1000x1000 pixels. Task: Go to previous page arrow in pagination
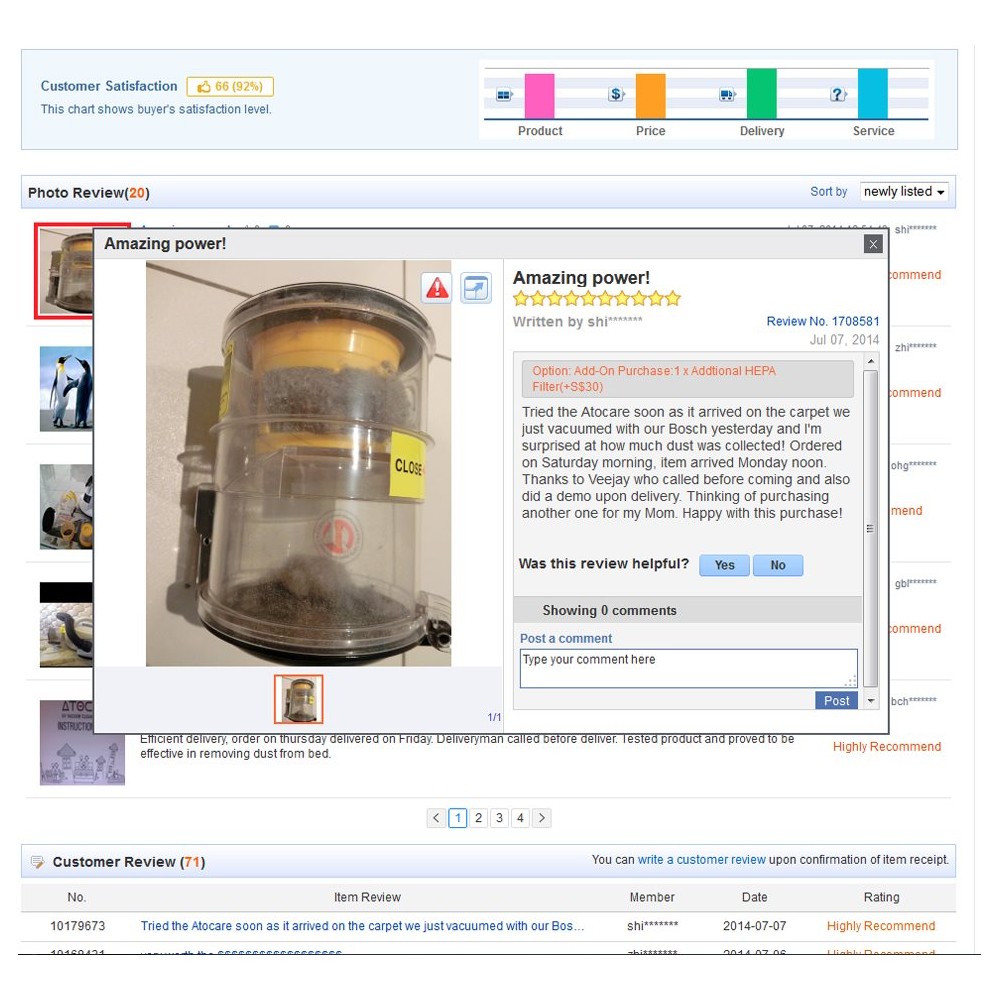[436, 818]
